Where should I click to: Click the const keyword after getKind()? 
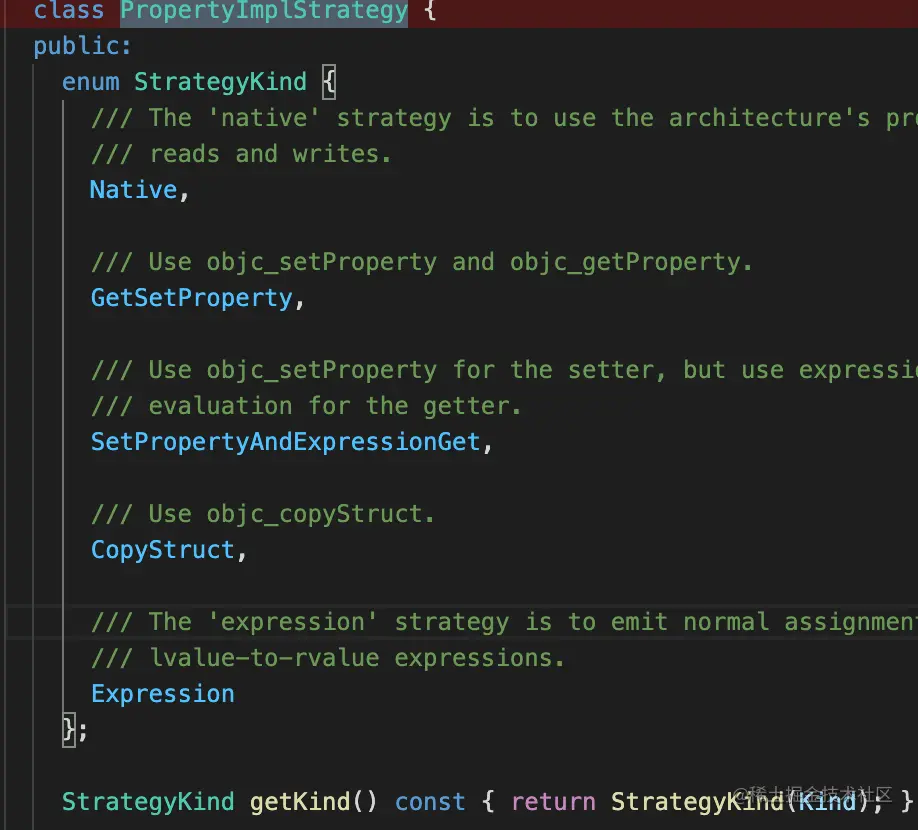(430, 802)
